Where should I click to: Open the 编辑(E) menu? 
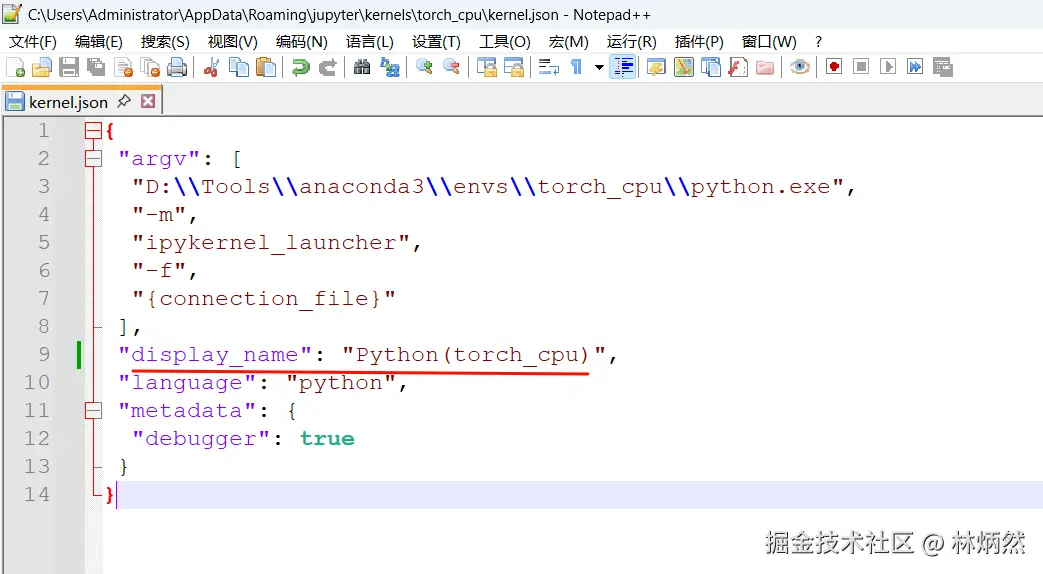tap(98, 42)
